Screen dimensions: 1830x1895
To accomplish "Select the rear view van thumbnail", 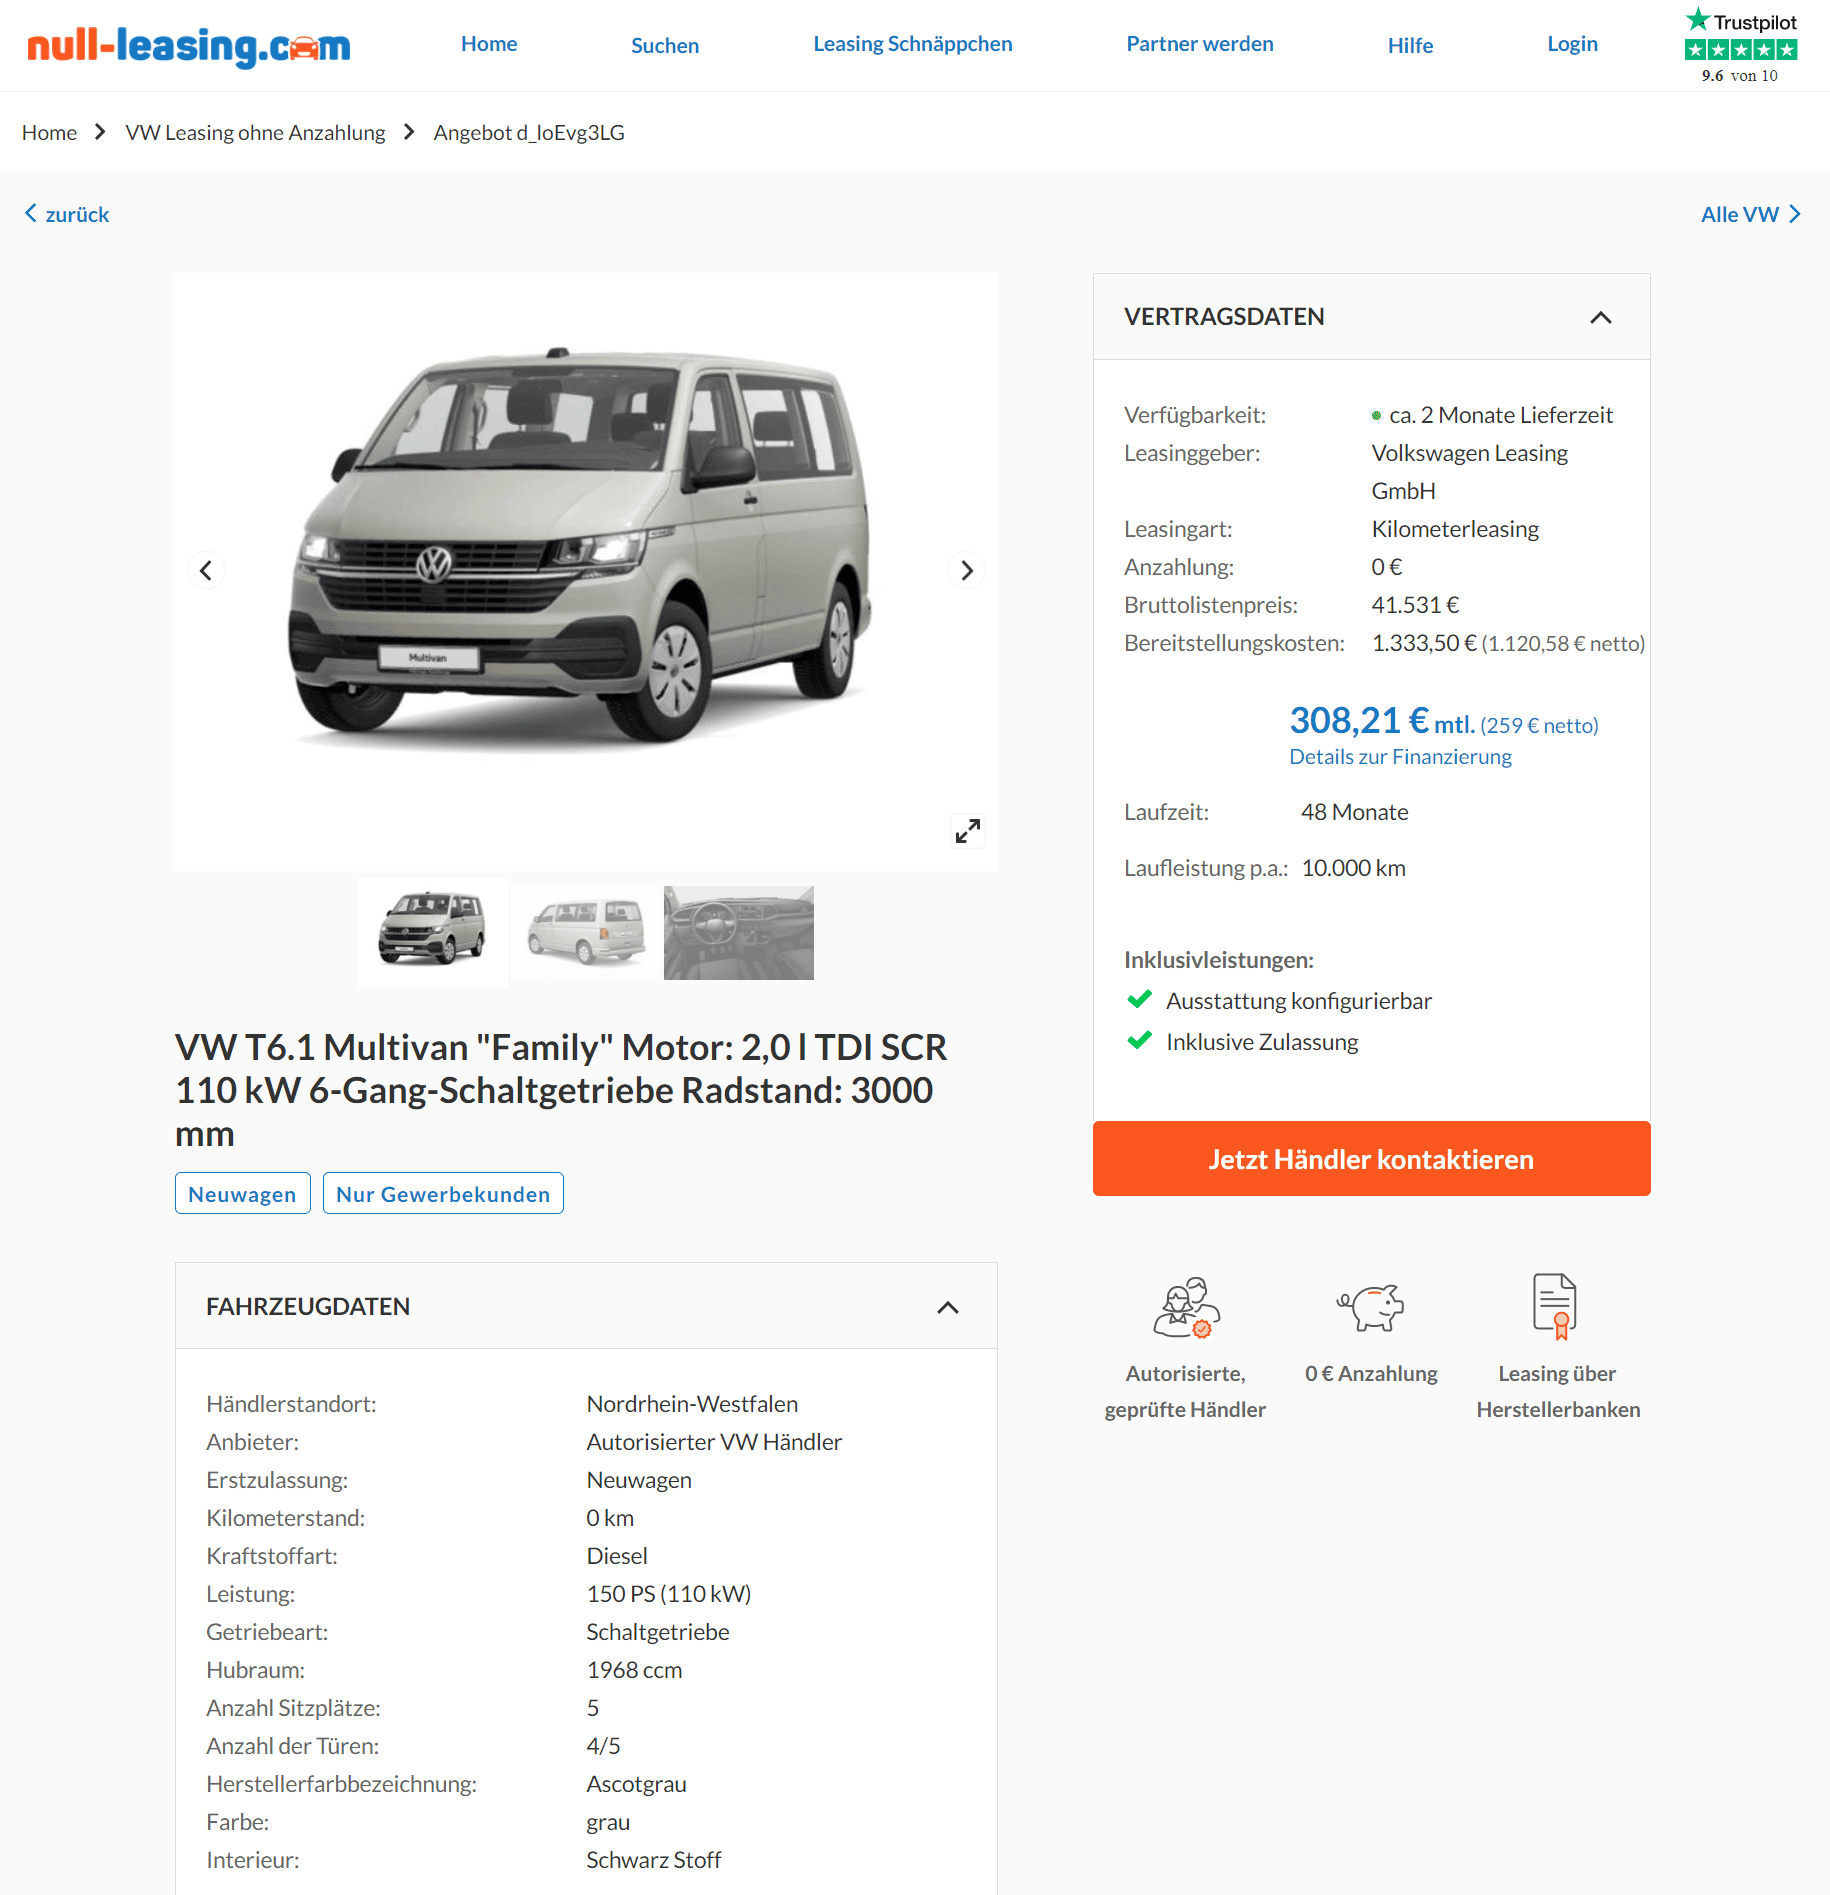I will point(586,933).
